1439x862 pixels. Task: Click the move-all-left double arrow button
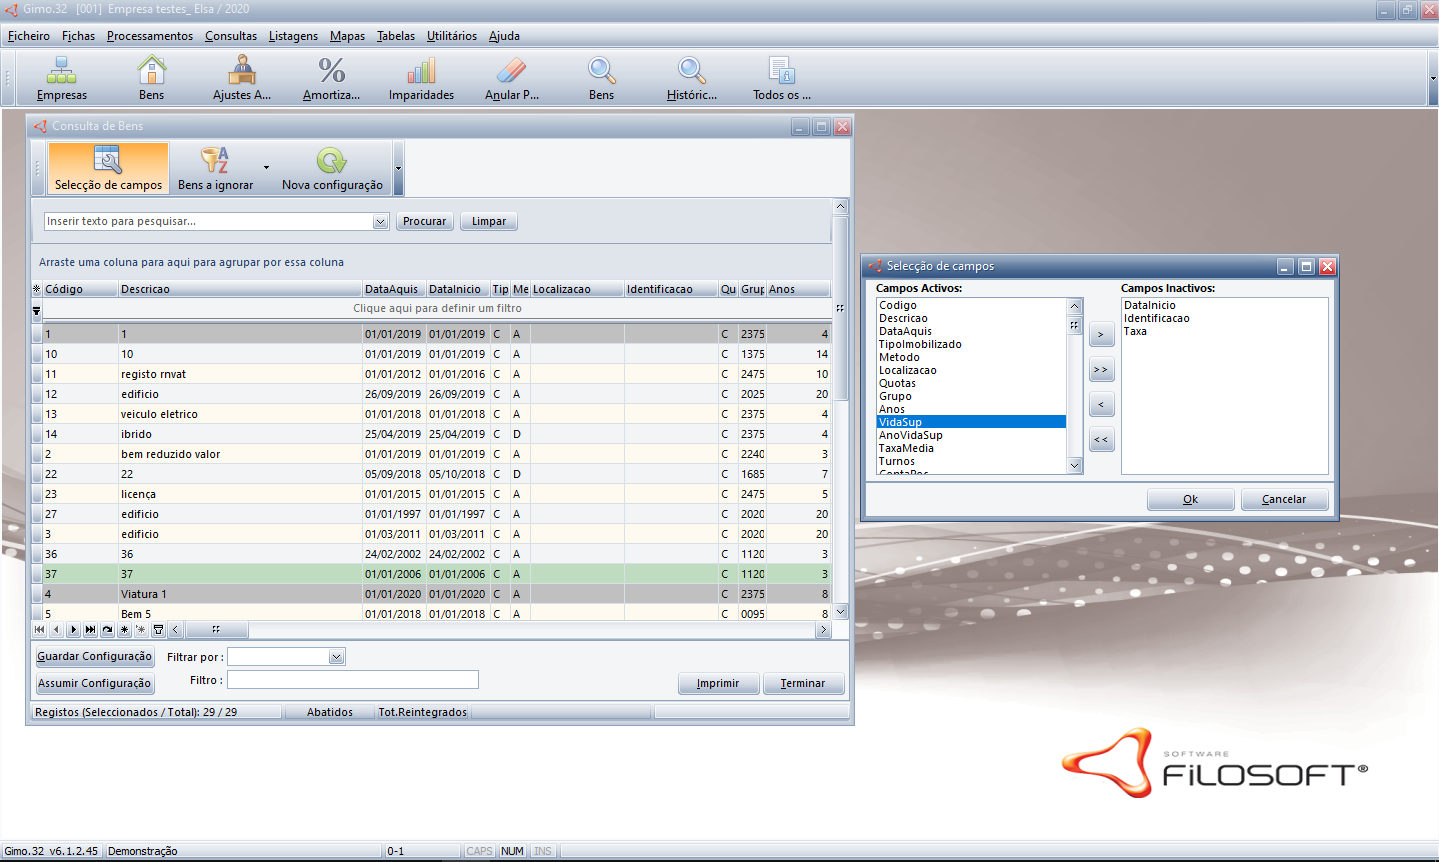1101,440
